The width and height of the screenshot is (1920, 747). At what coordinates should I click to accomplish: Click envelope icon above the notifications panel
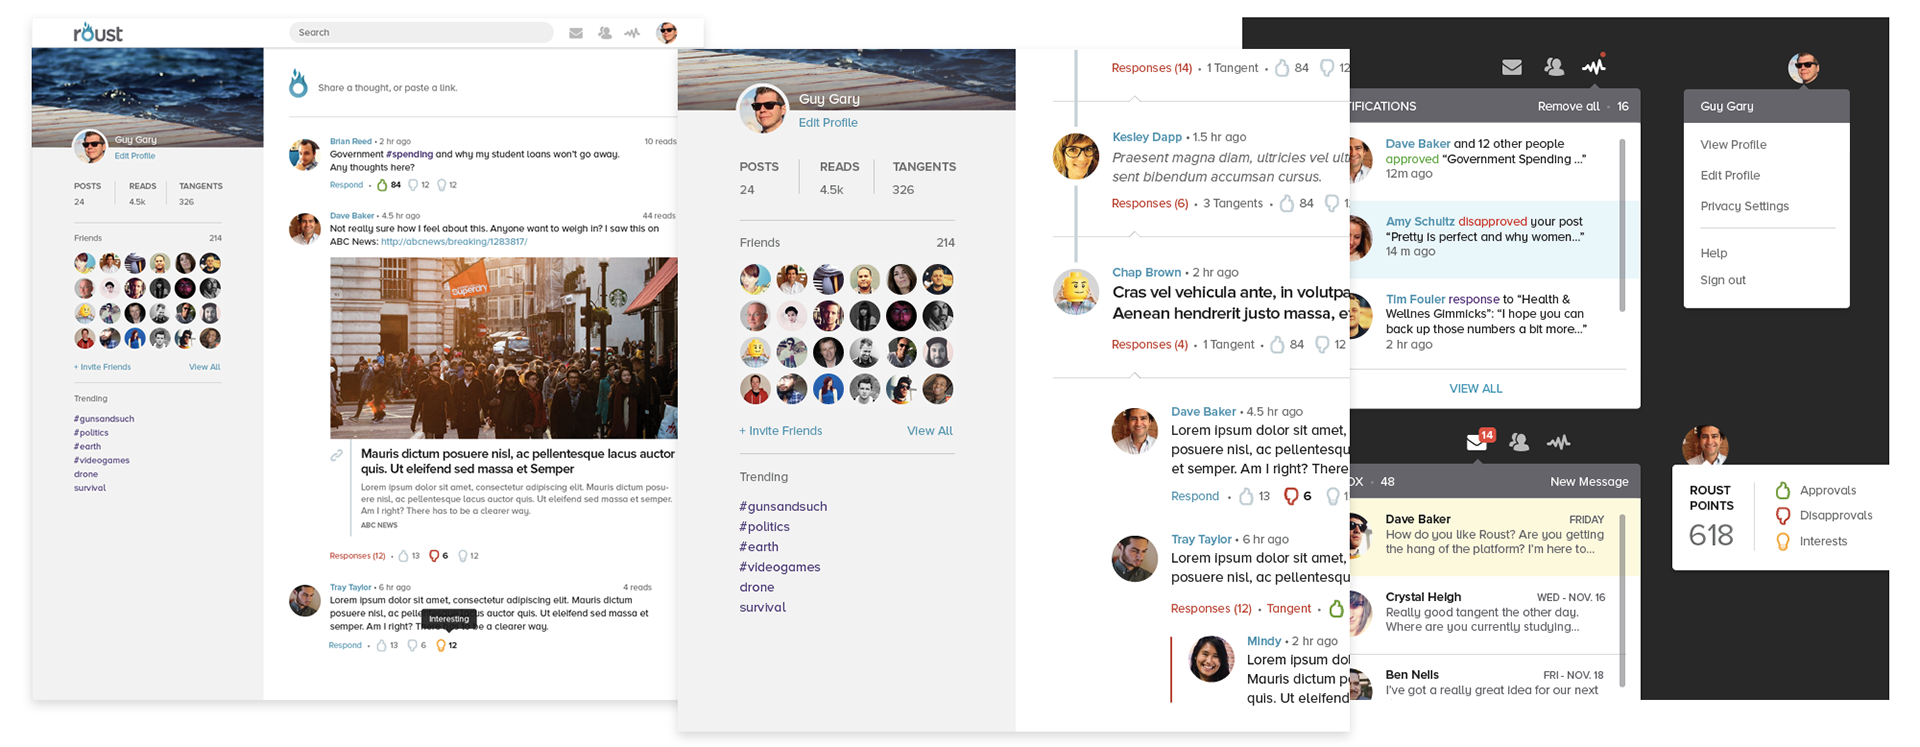coord(1512,67)
